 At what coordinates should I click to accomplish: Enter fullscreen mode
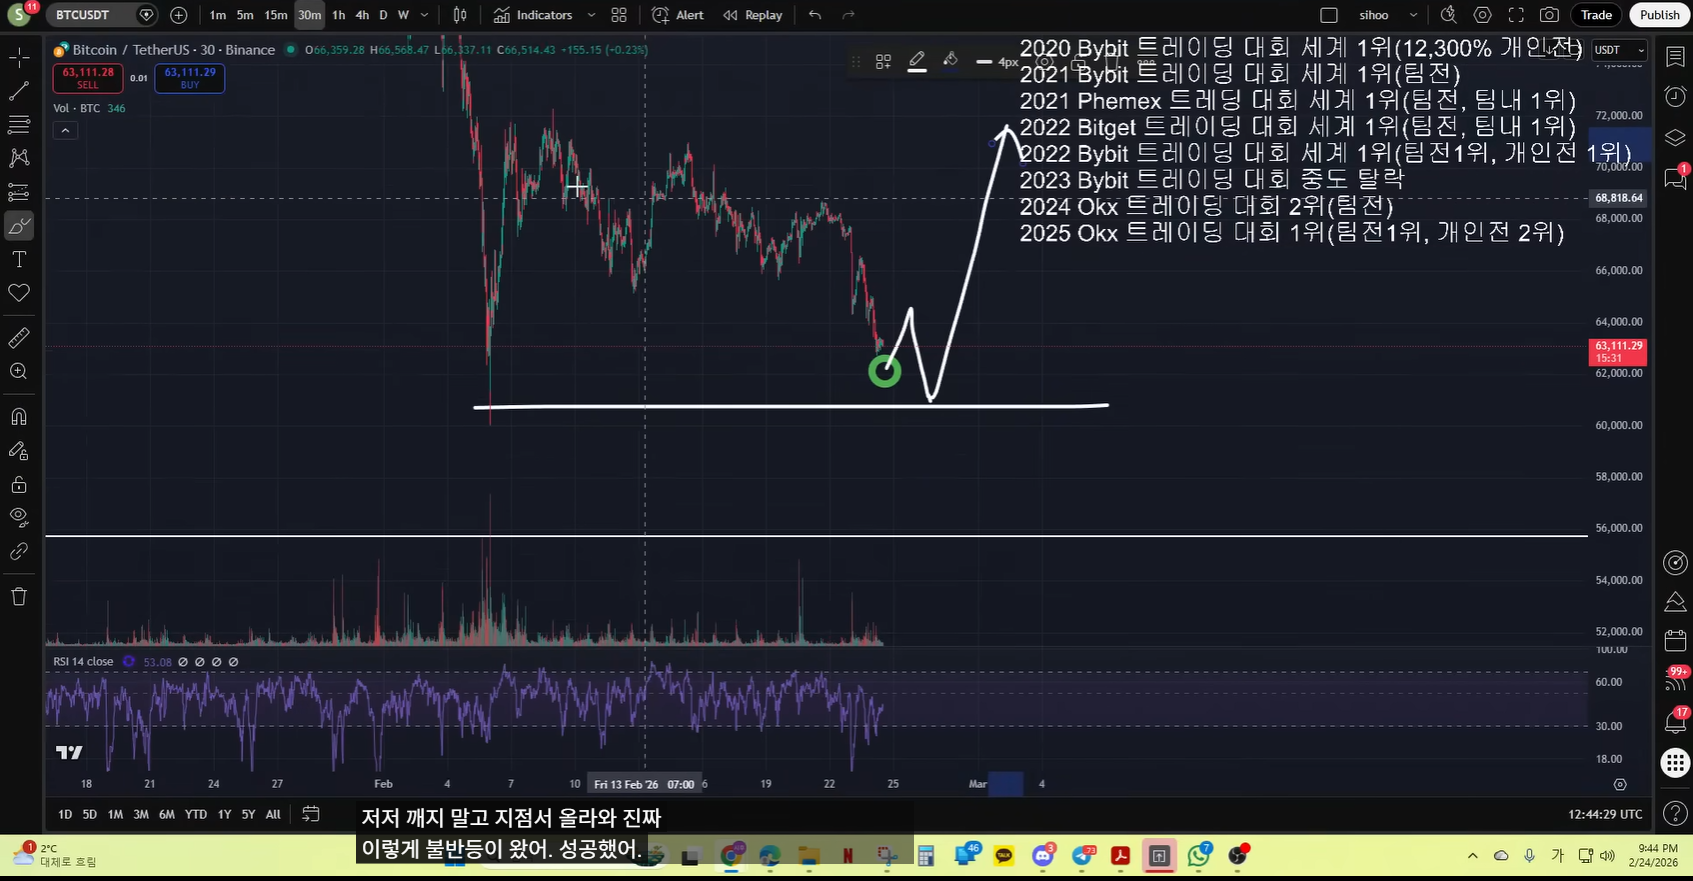[x=1516, y=15]
